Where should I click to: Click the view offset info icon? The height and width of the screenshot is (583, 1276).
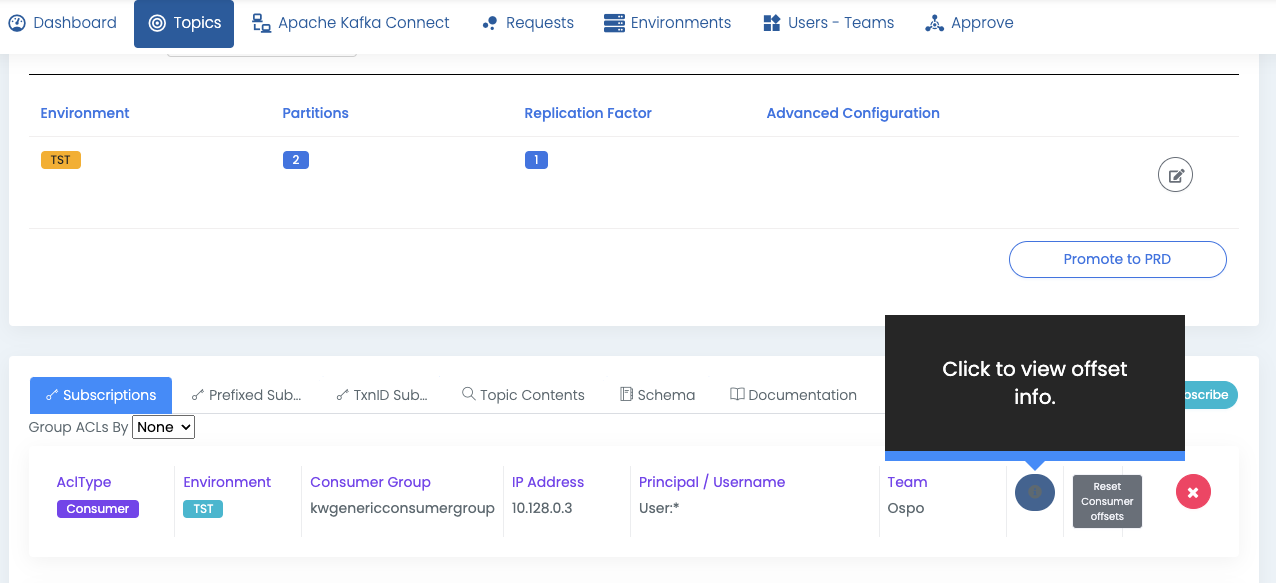pyautogui.click(x=1034, y=492)
